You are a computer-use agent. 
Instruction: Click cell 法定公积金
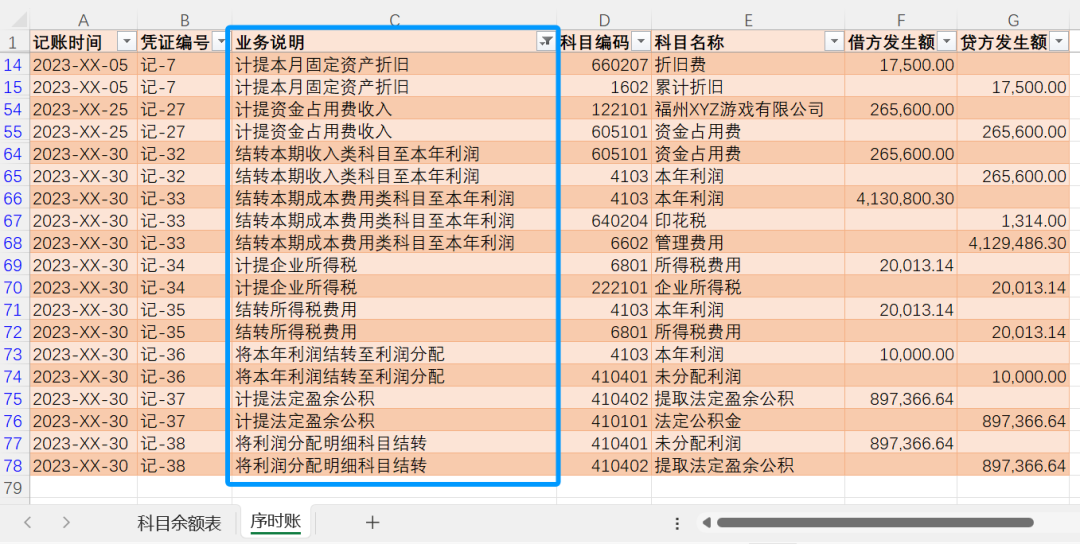(748, 421)
